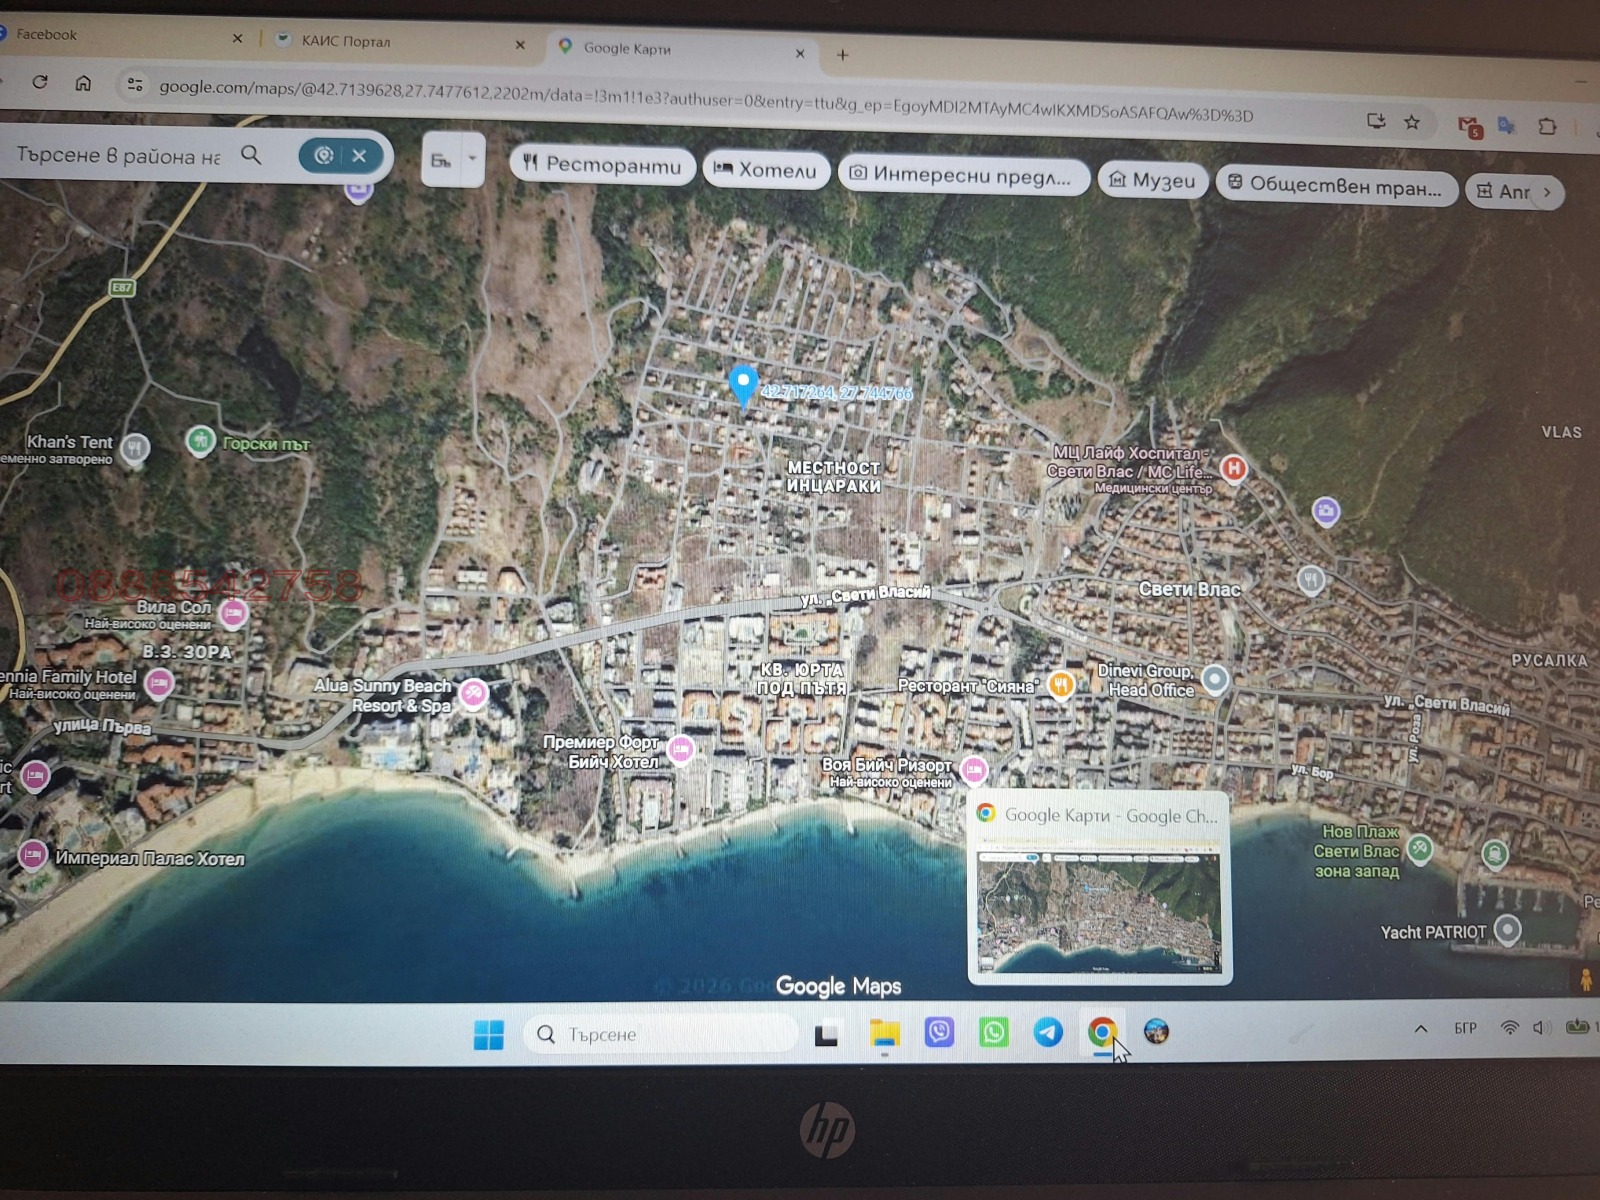Open site information icon in address bar
Screen dimensions: 1600x1200
[134, 85]
